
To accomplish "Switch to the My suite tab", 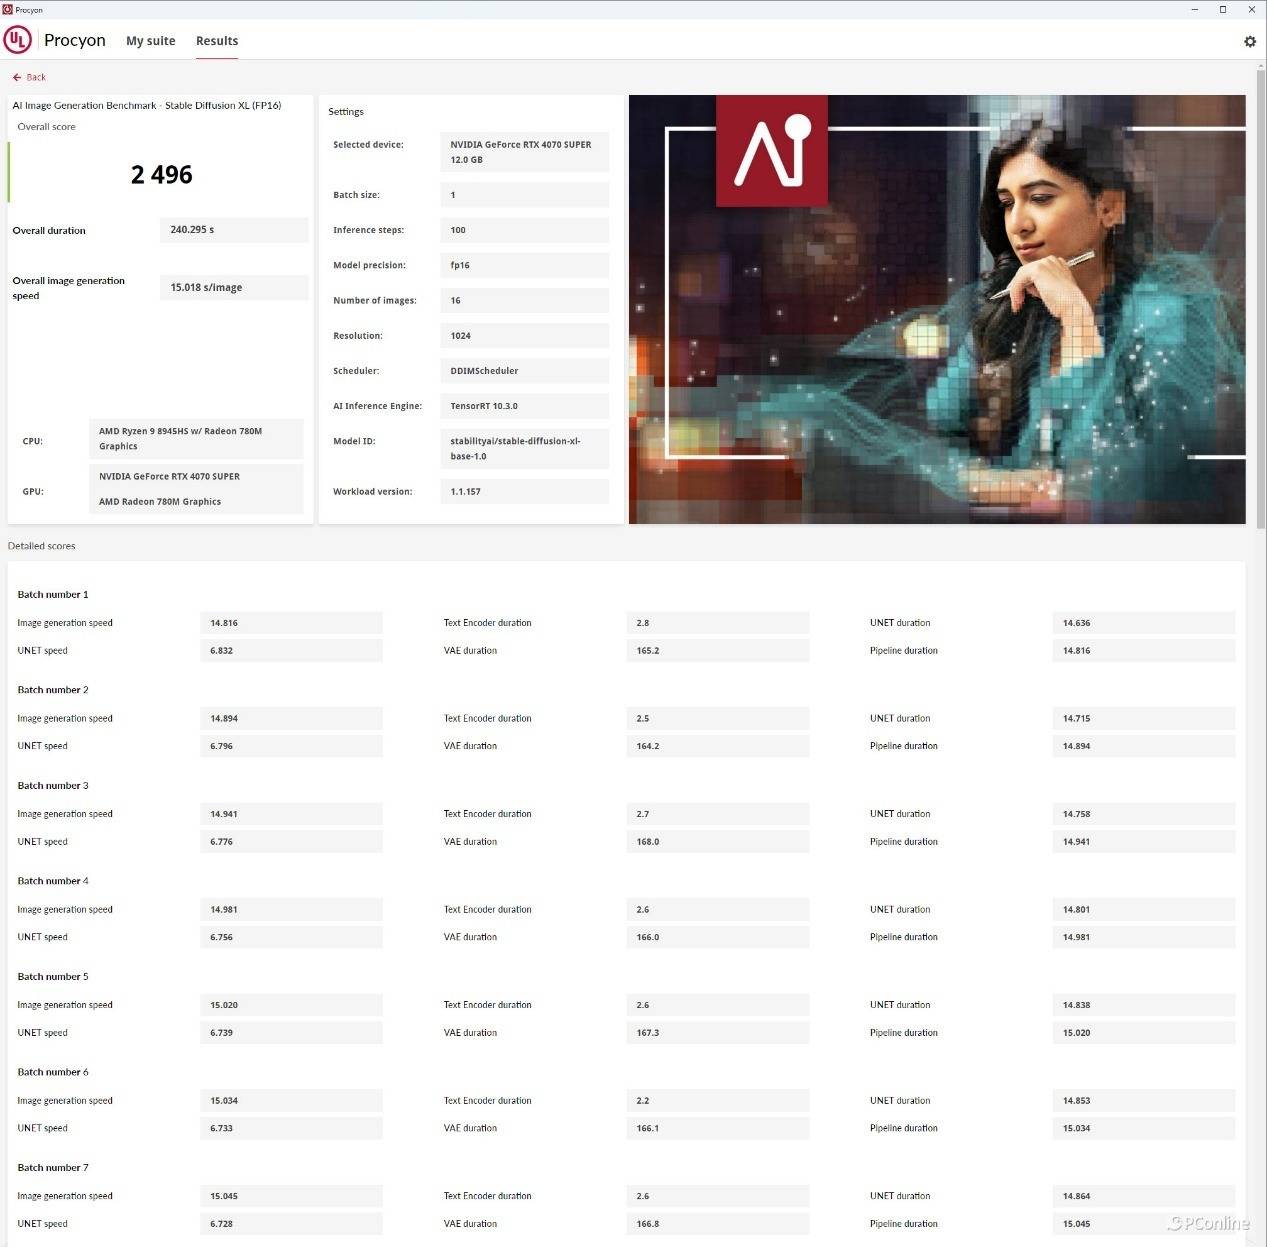I will pyautogui.click(x=150, y=41).
